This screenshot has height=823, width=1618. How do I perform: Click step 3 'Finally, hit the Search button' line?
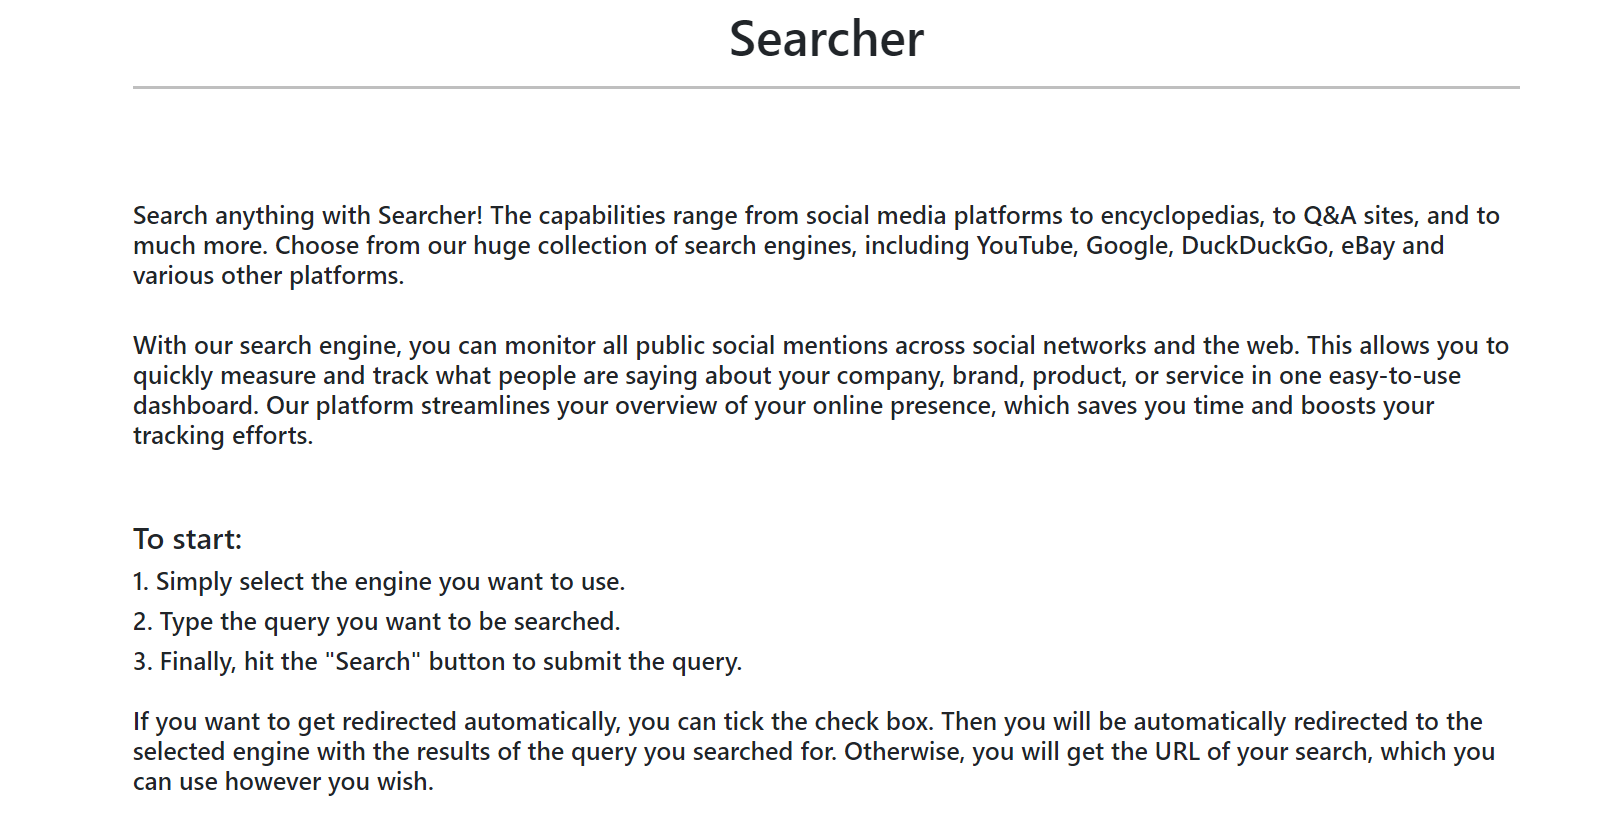click(438, 662)
